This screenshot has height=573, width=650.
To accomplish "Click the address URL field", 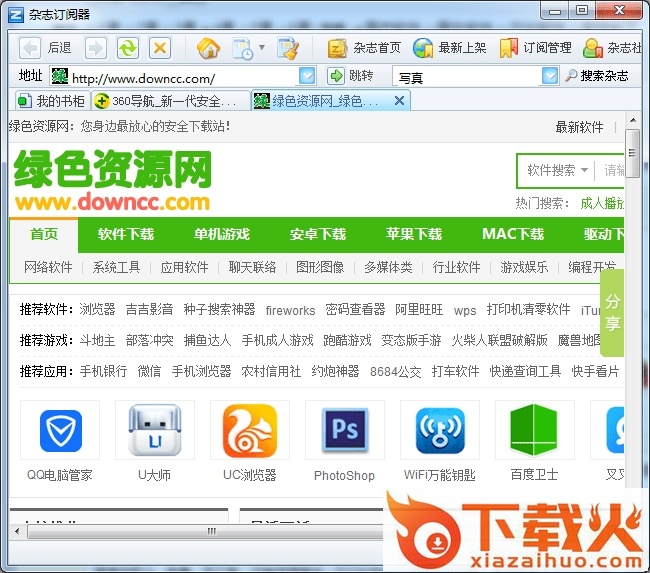I will coord(184,78).
